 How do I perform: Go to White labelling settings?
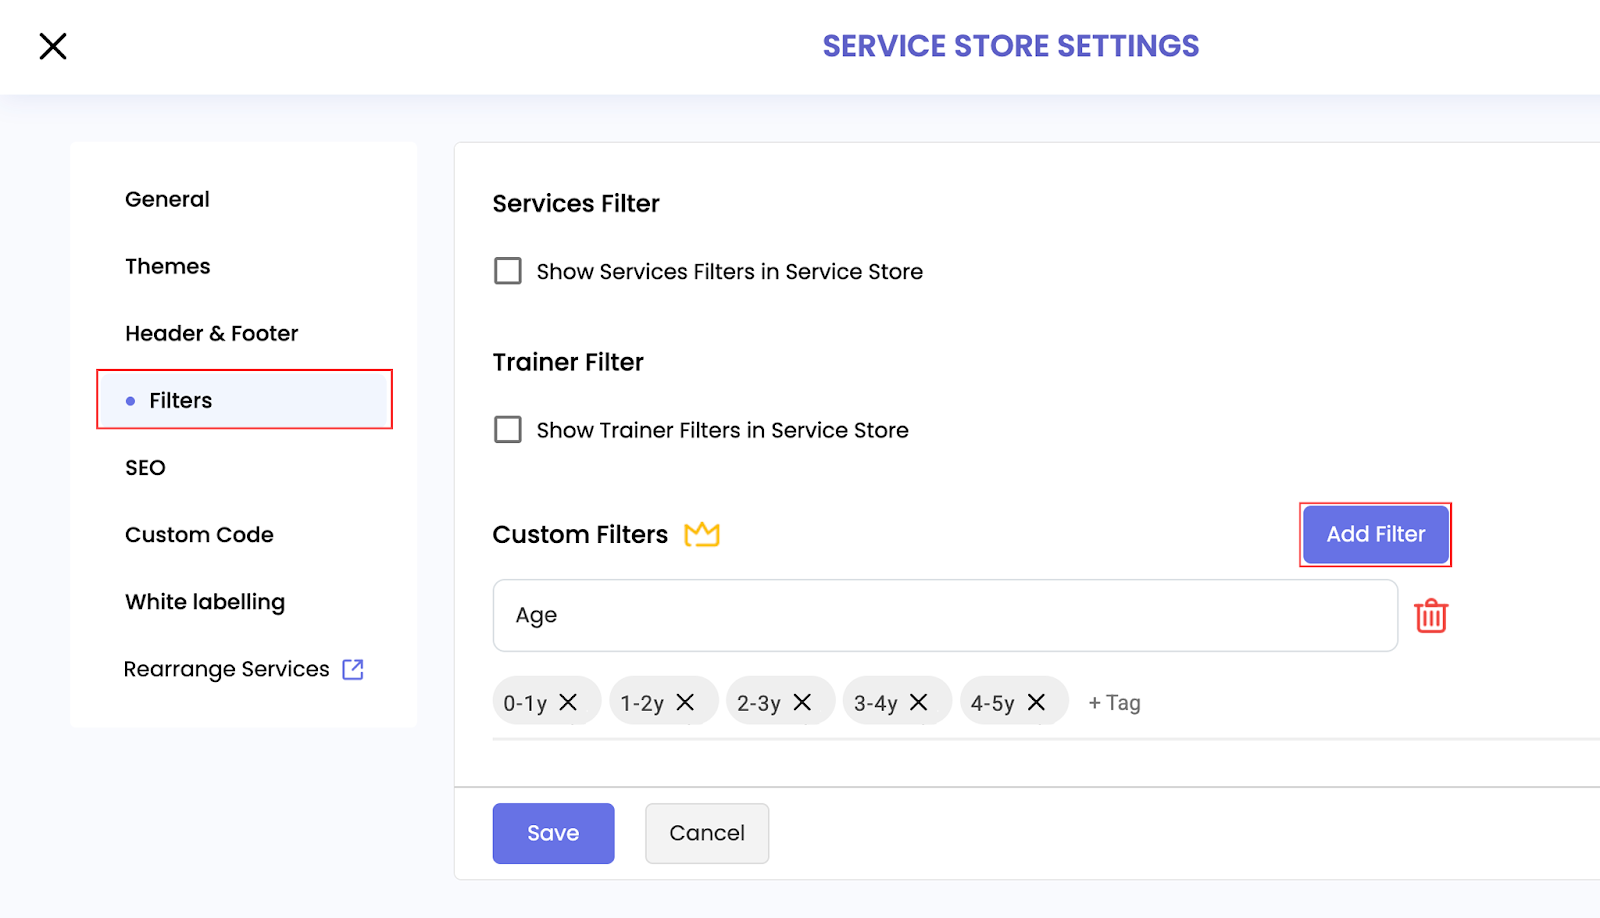coord(205,602)
